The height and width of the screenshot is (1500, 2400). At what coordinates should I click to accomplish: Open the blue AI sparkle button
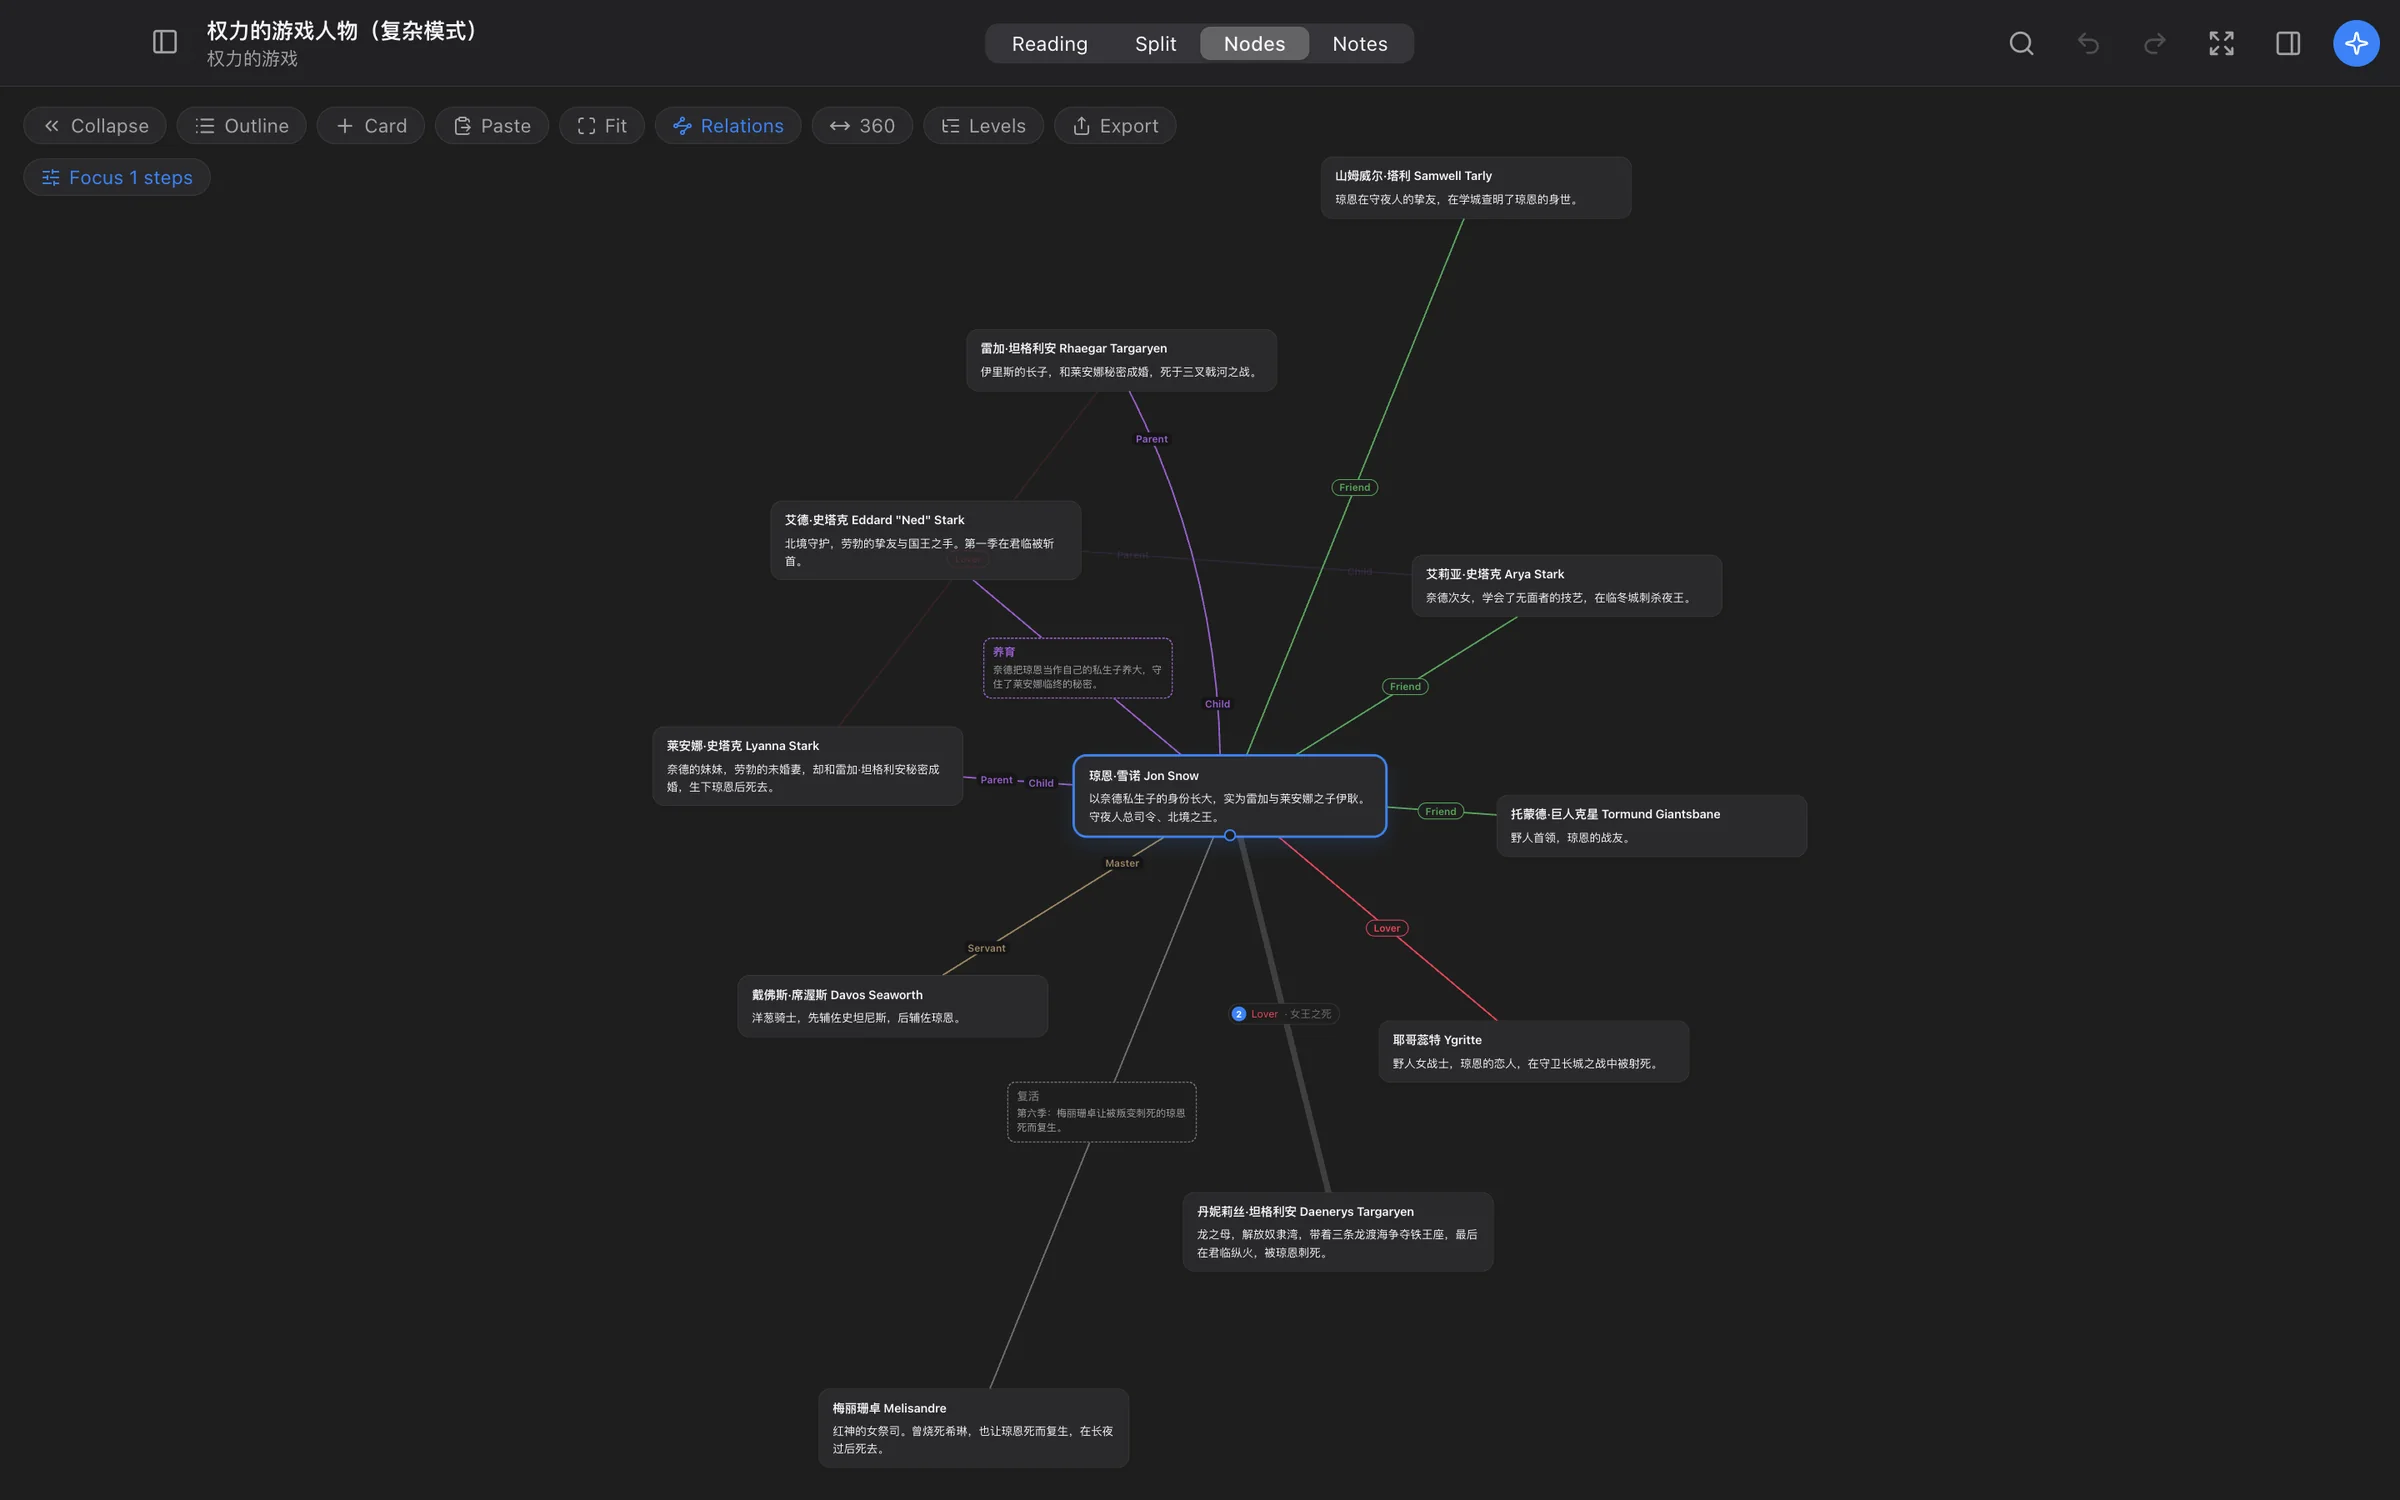tap(2356, 43)
